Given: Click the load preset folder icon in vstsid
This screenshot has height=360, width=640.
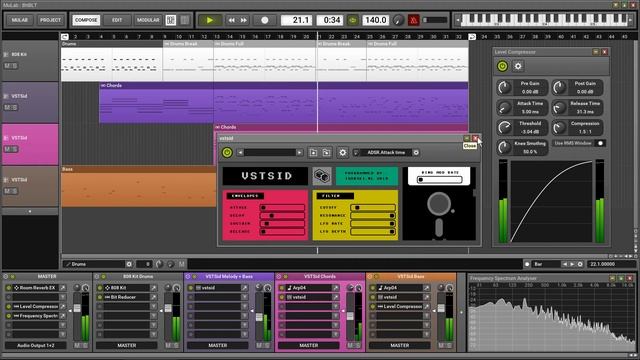Looking at the screenshot, I should click(313, 153).
